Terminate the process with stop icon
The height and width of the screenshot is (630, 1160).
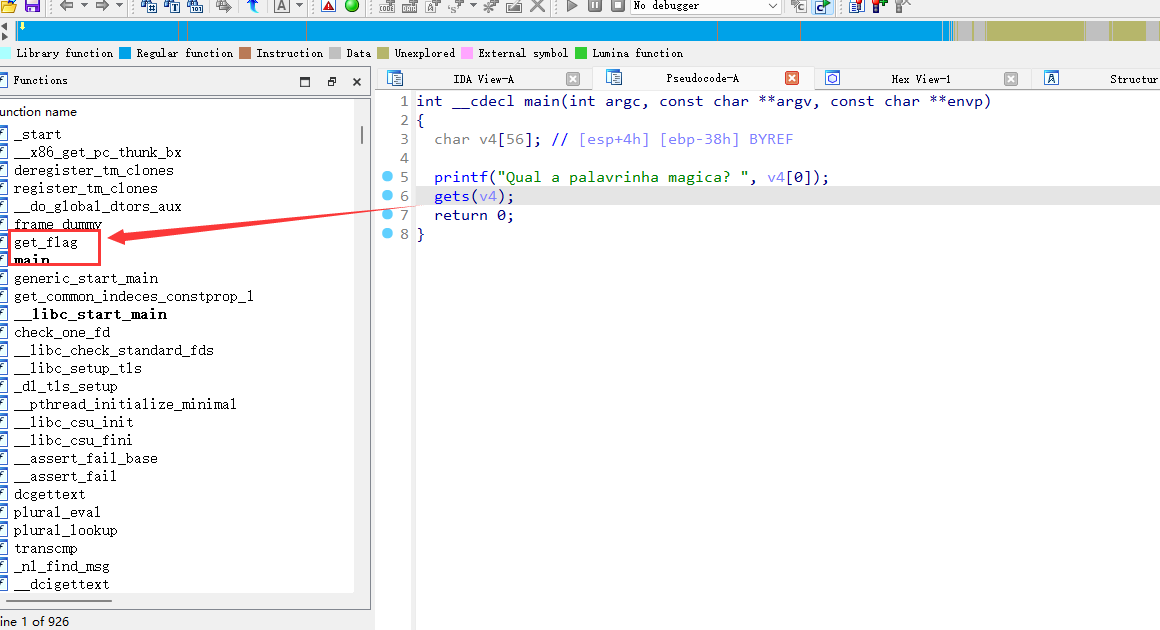coord(618,6)
